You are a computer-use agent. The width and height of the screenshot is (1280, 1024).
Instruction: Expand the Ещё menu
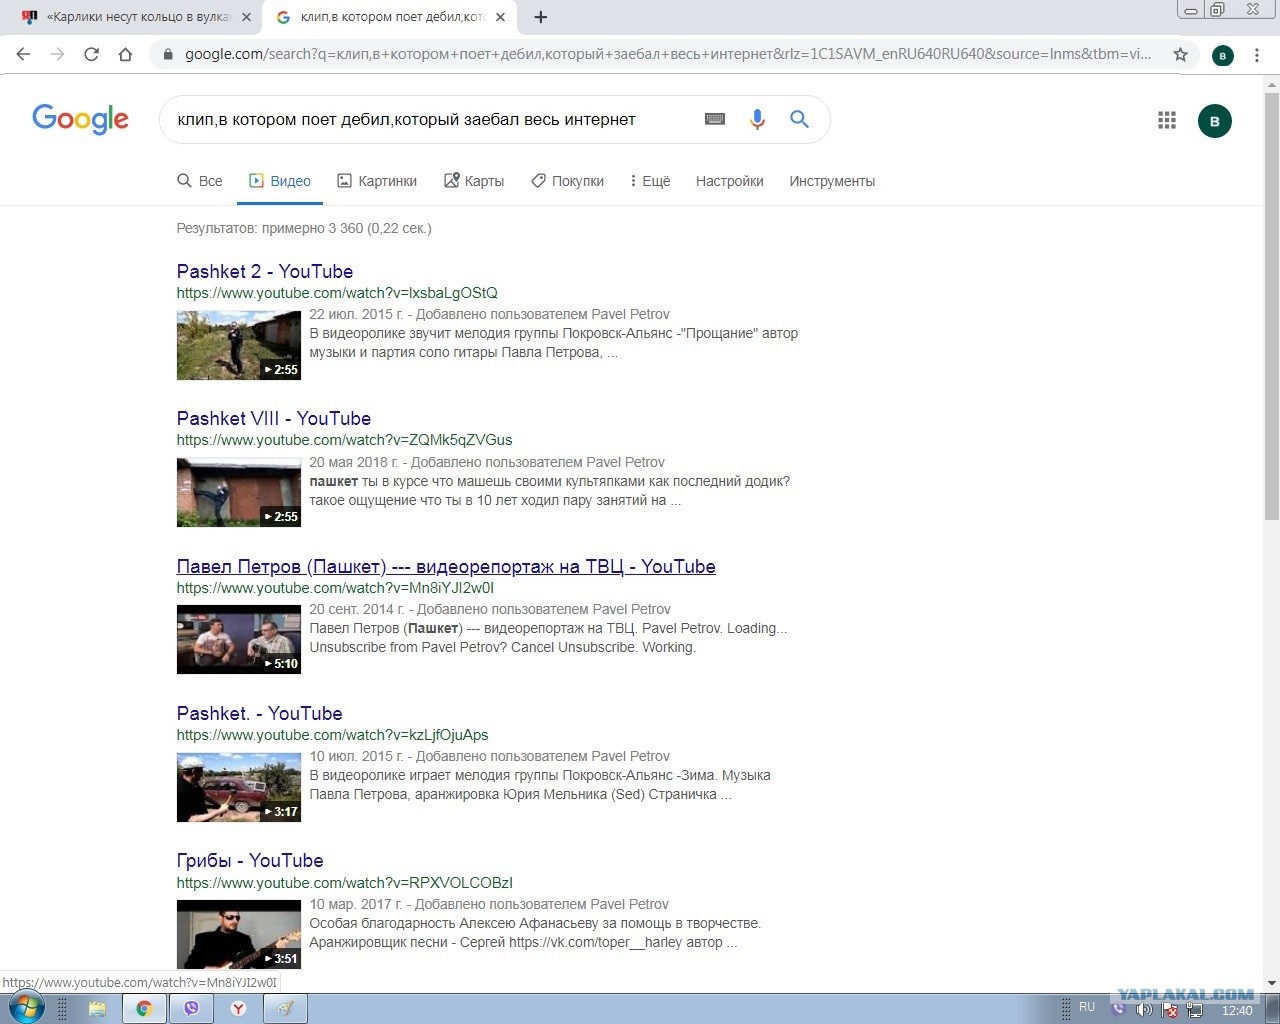tap(650, 181)
